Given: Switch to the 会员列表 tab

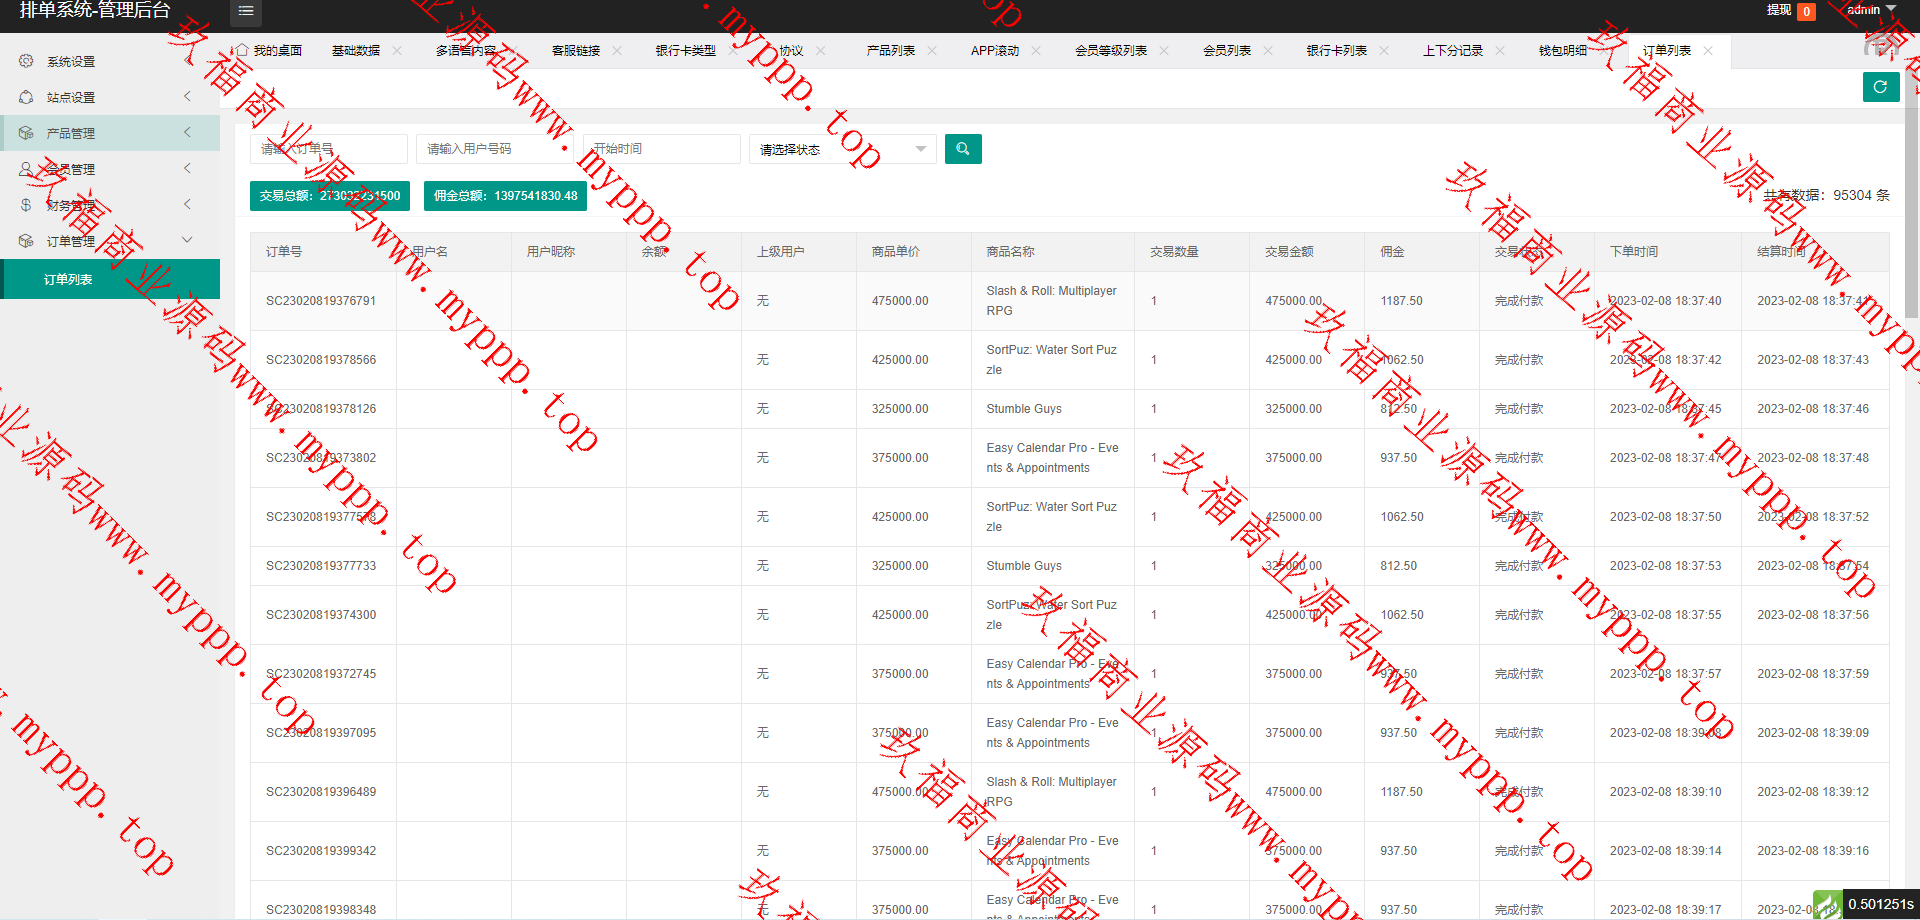Looking at the screenshot, I should coord(1226,51).
